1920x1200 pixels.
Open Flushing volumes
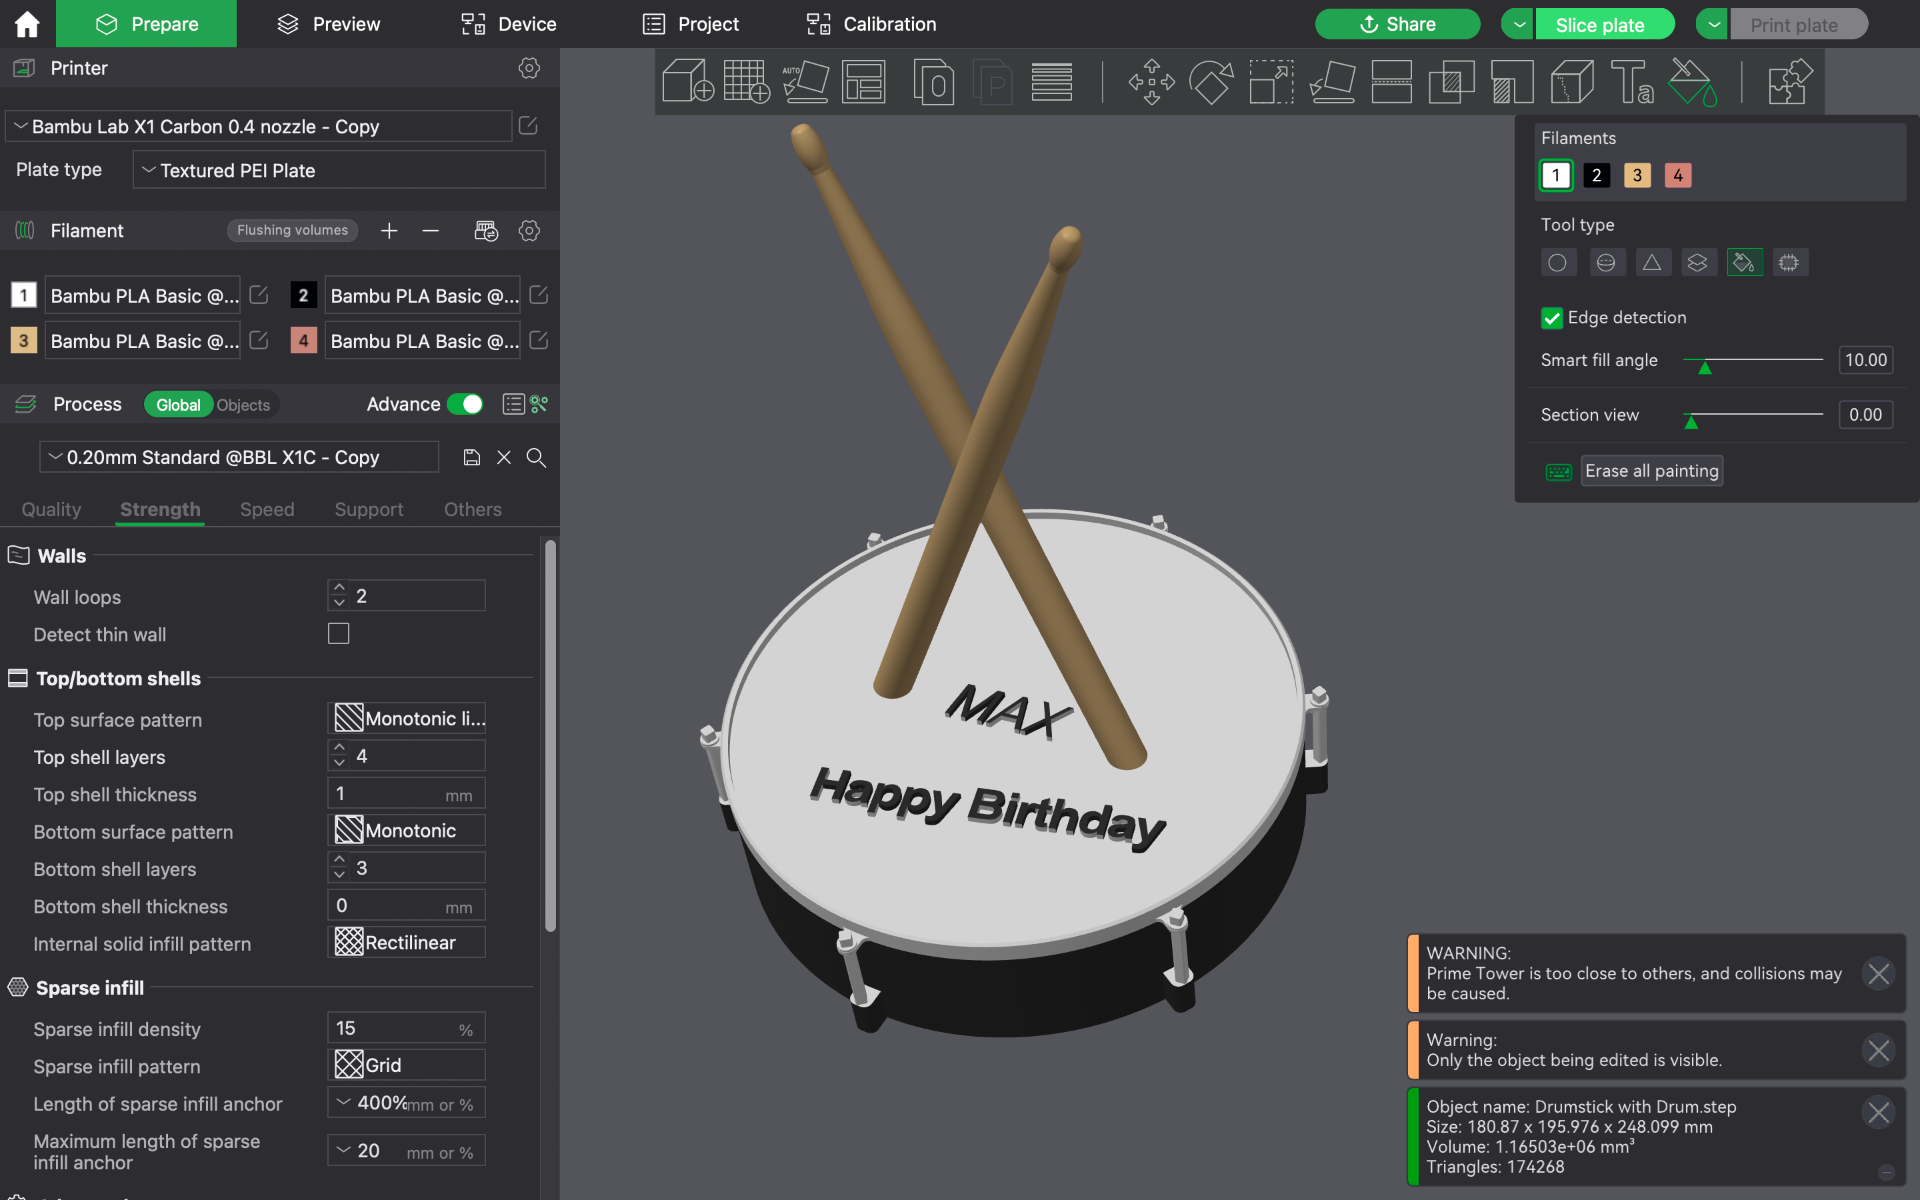click(292, 230)
